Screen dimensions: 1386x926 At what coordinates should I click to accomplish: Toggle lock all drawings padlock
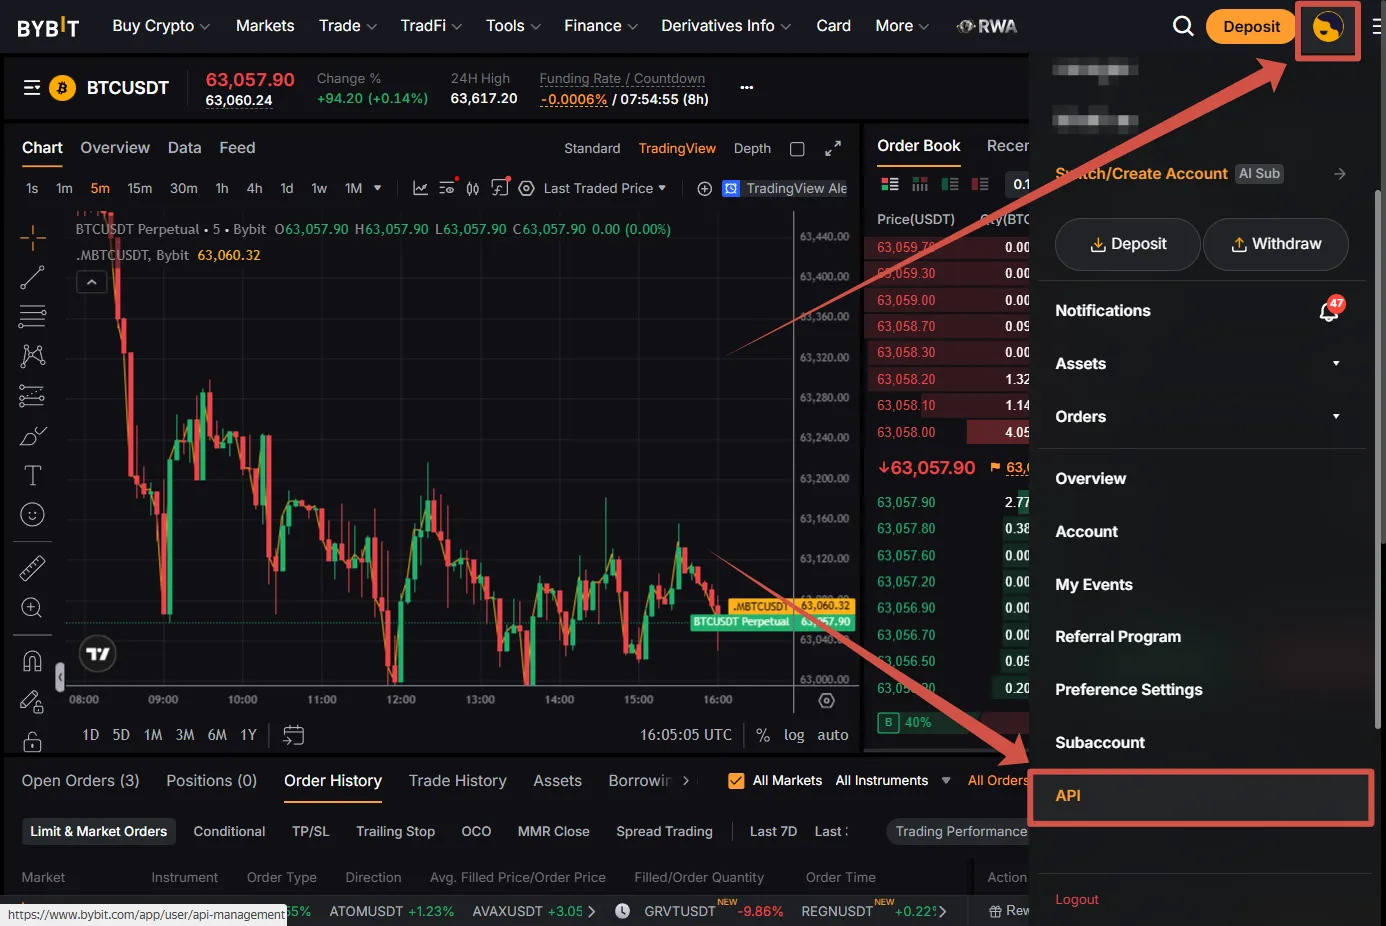[33, 741]
